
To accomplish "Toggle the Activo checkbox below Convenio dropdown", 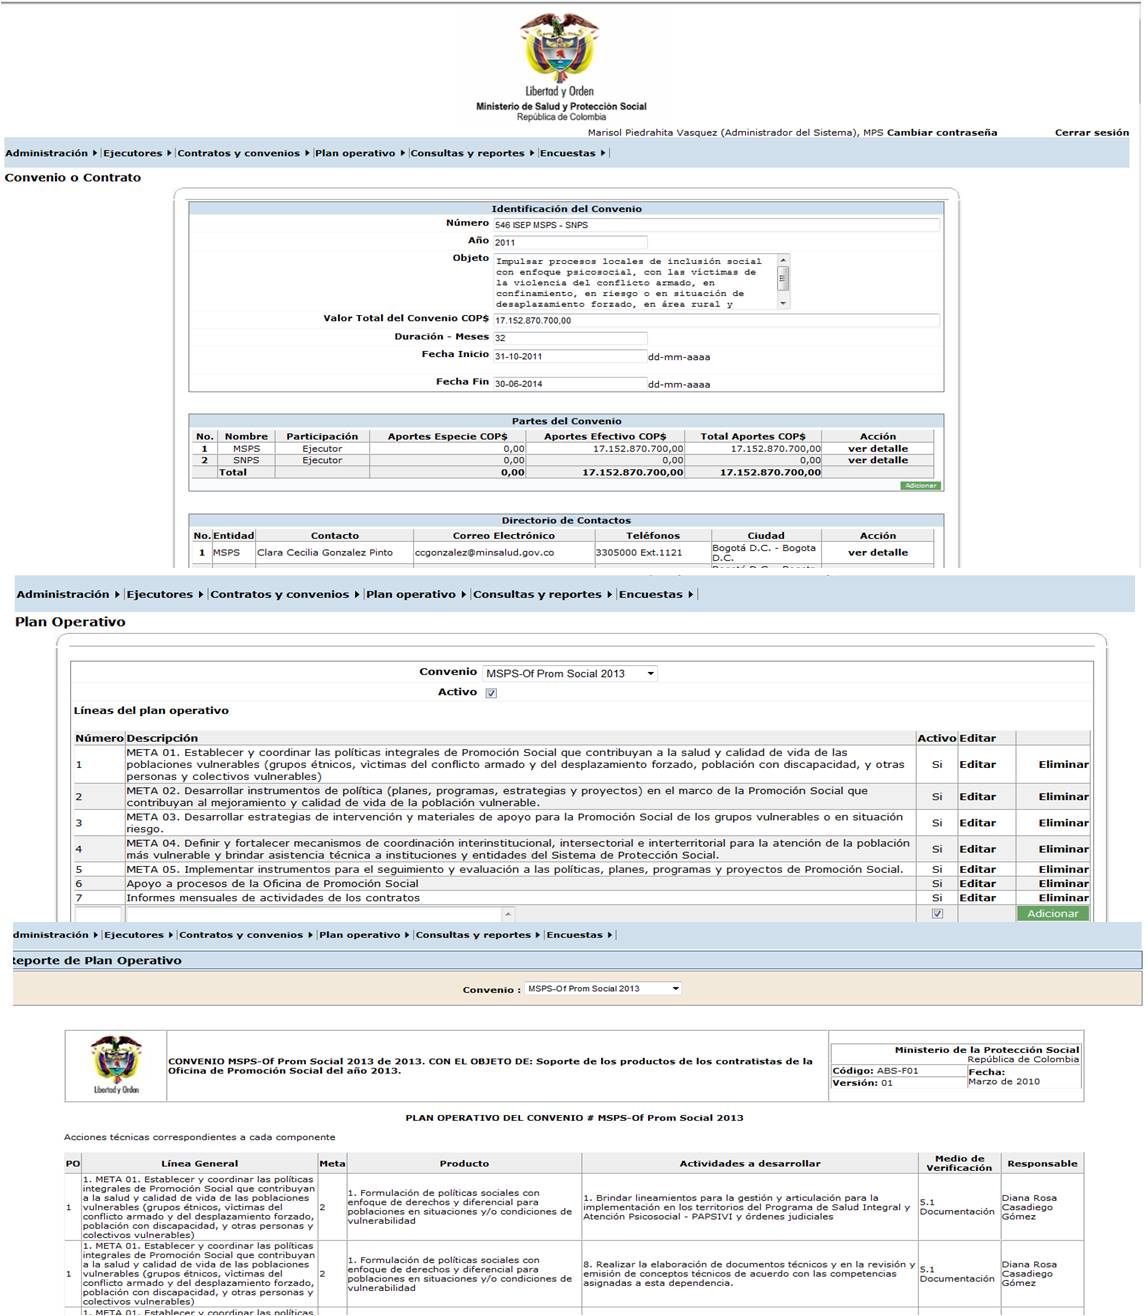I will point(491,693).
